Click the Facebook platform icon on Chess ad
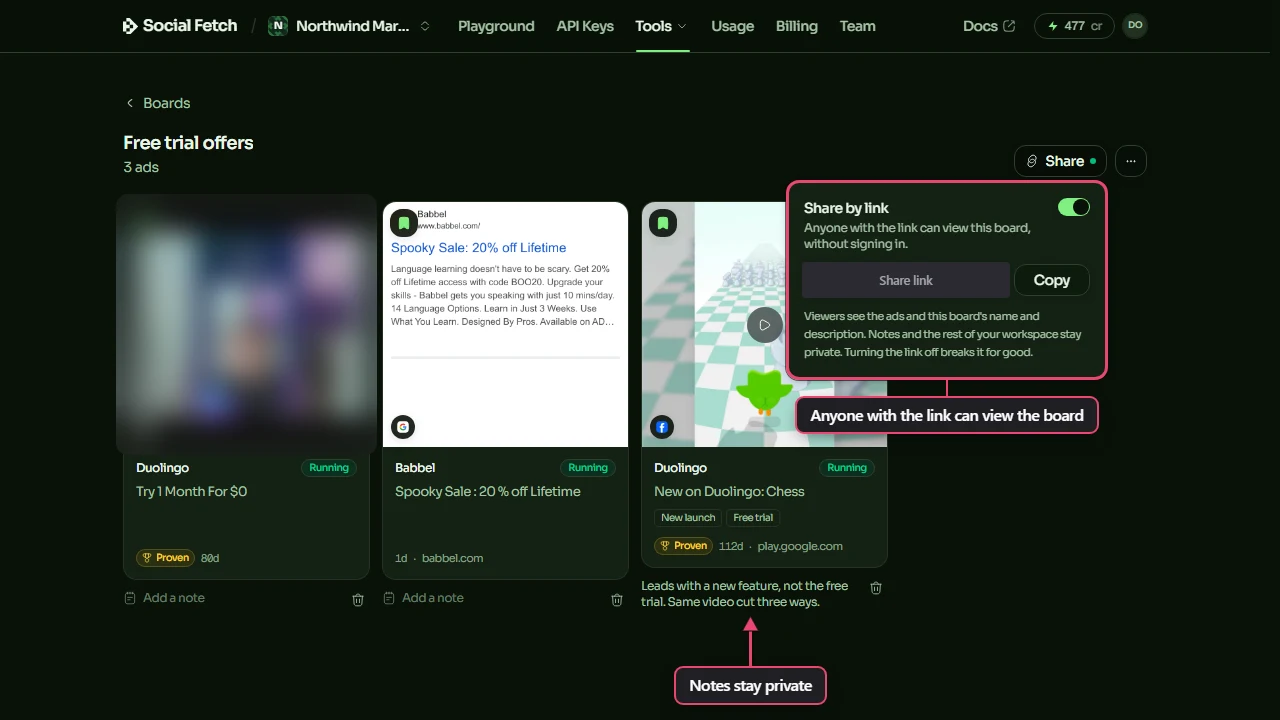 click(x=662, y=427)
